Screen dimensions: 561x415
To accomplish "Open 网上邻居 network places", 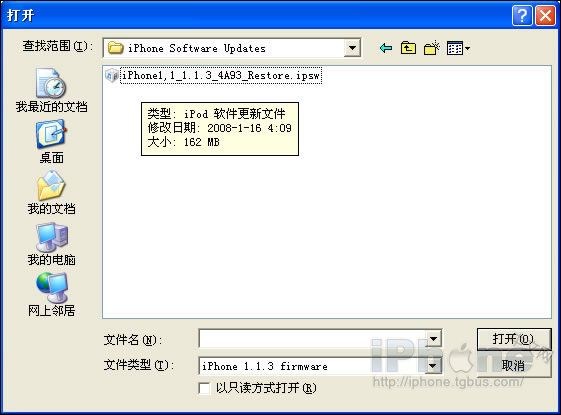I will (51, 295).
